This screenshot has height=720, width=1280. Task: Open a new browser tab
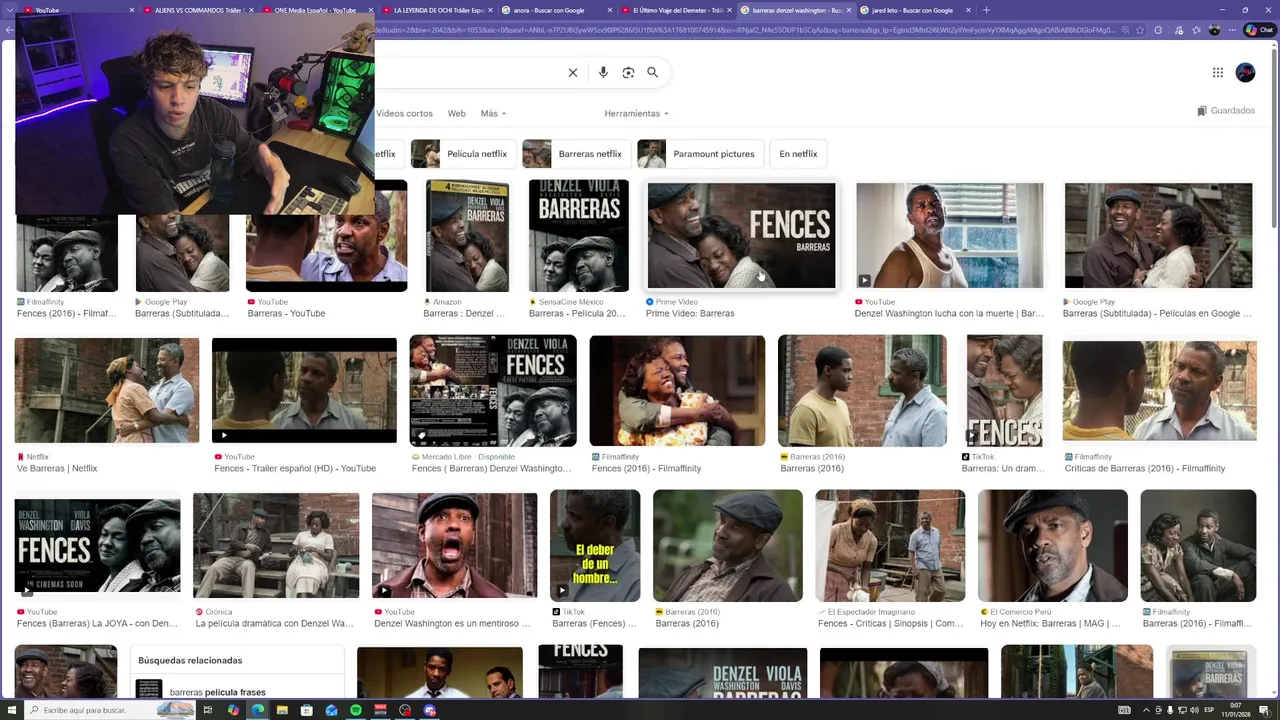[x=986, y=10]
